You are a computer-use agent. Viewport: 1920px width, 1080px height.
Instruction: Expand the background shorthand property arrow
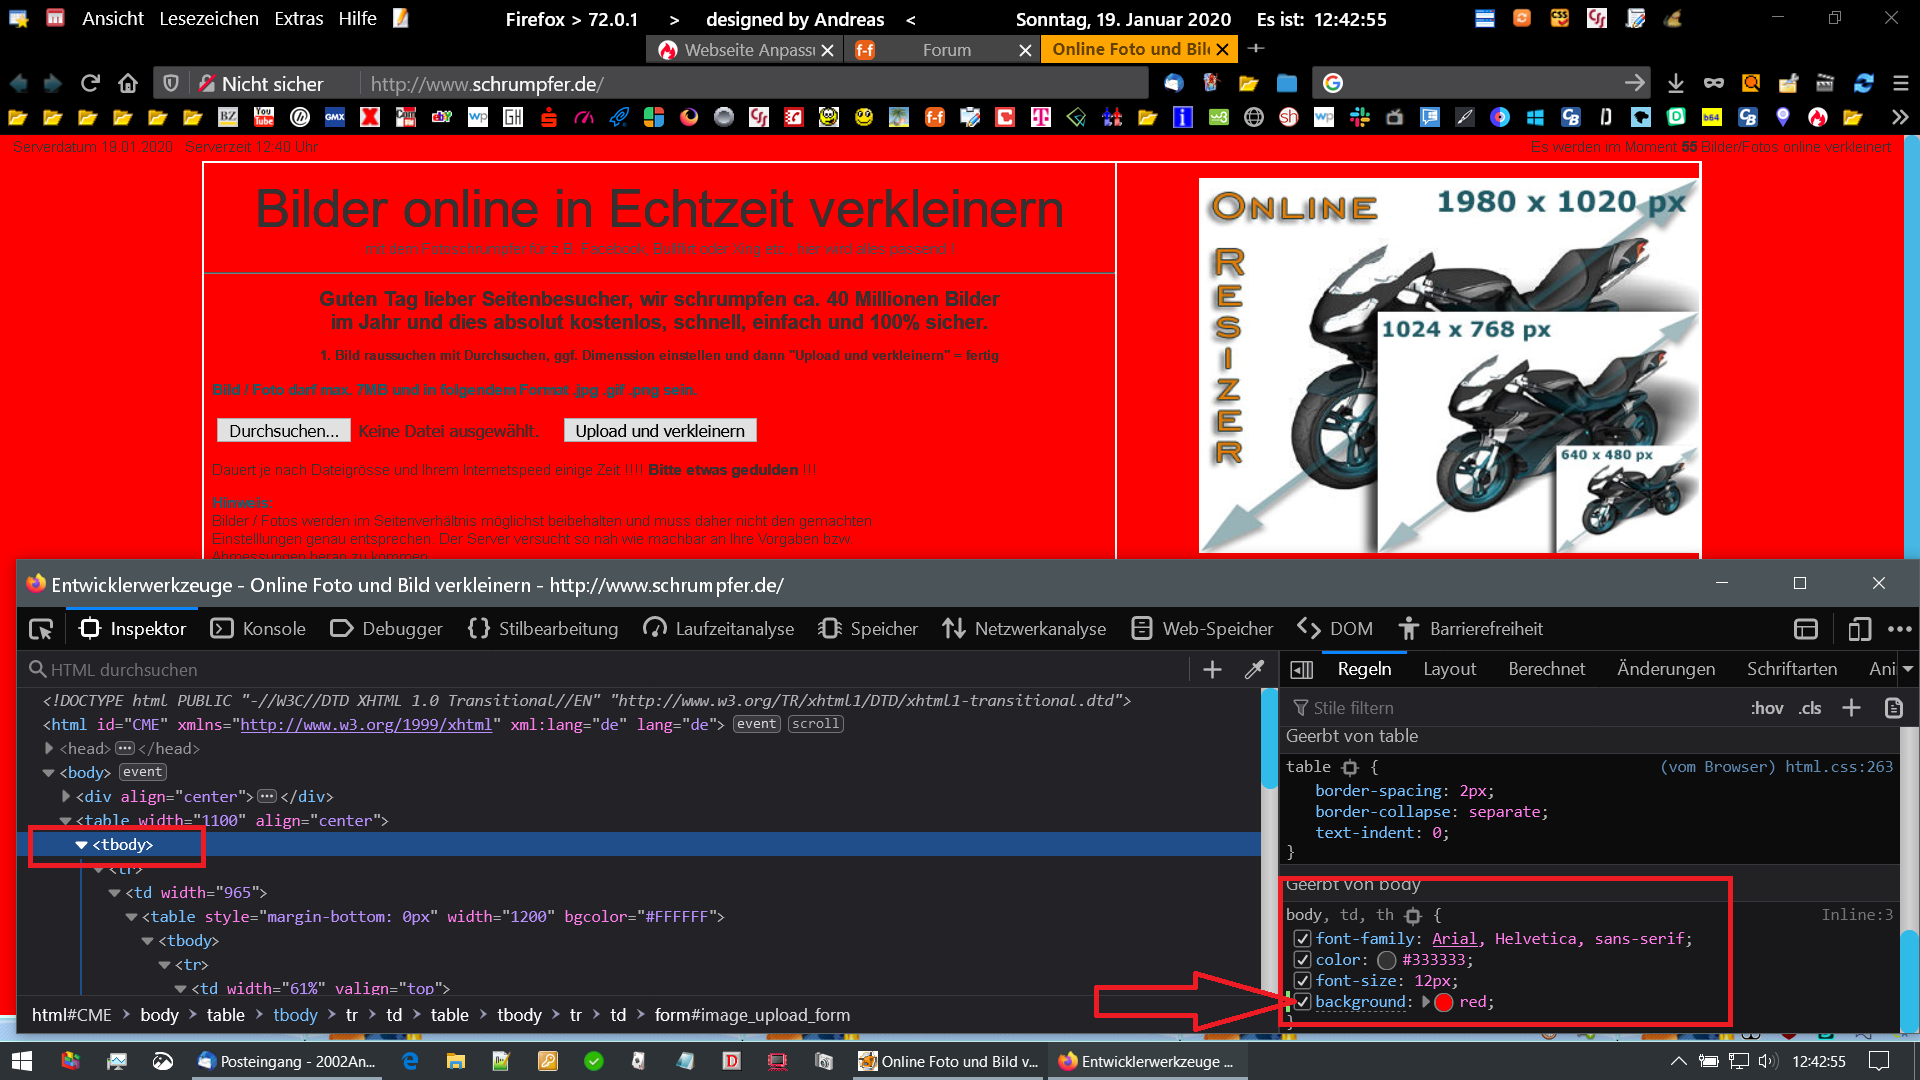[x=1425, y=1002]
